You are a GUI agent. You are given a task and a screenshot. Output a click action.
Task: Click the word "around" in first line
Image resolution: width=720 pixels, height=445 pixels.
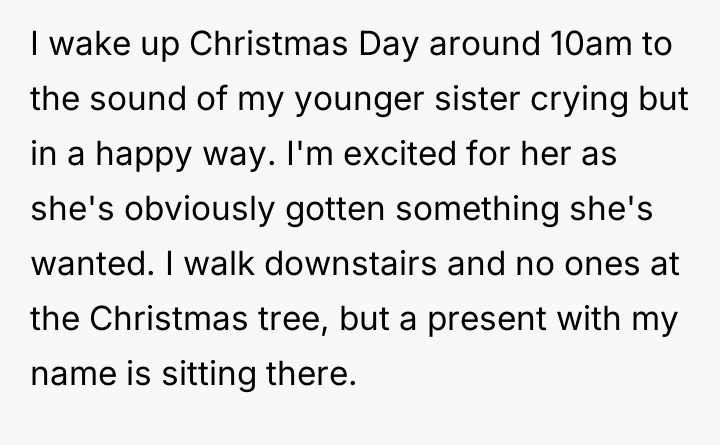(x=468, y=46)
